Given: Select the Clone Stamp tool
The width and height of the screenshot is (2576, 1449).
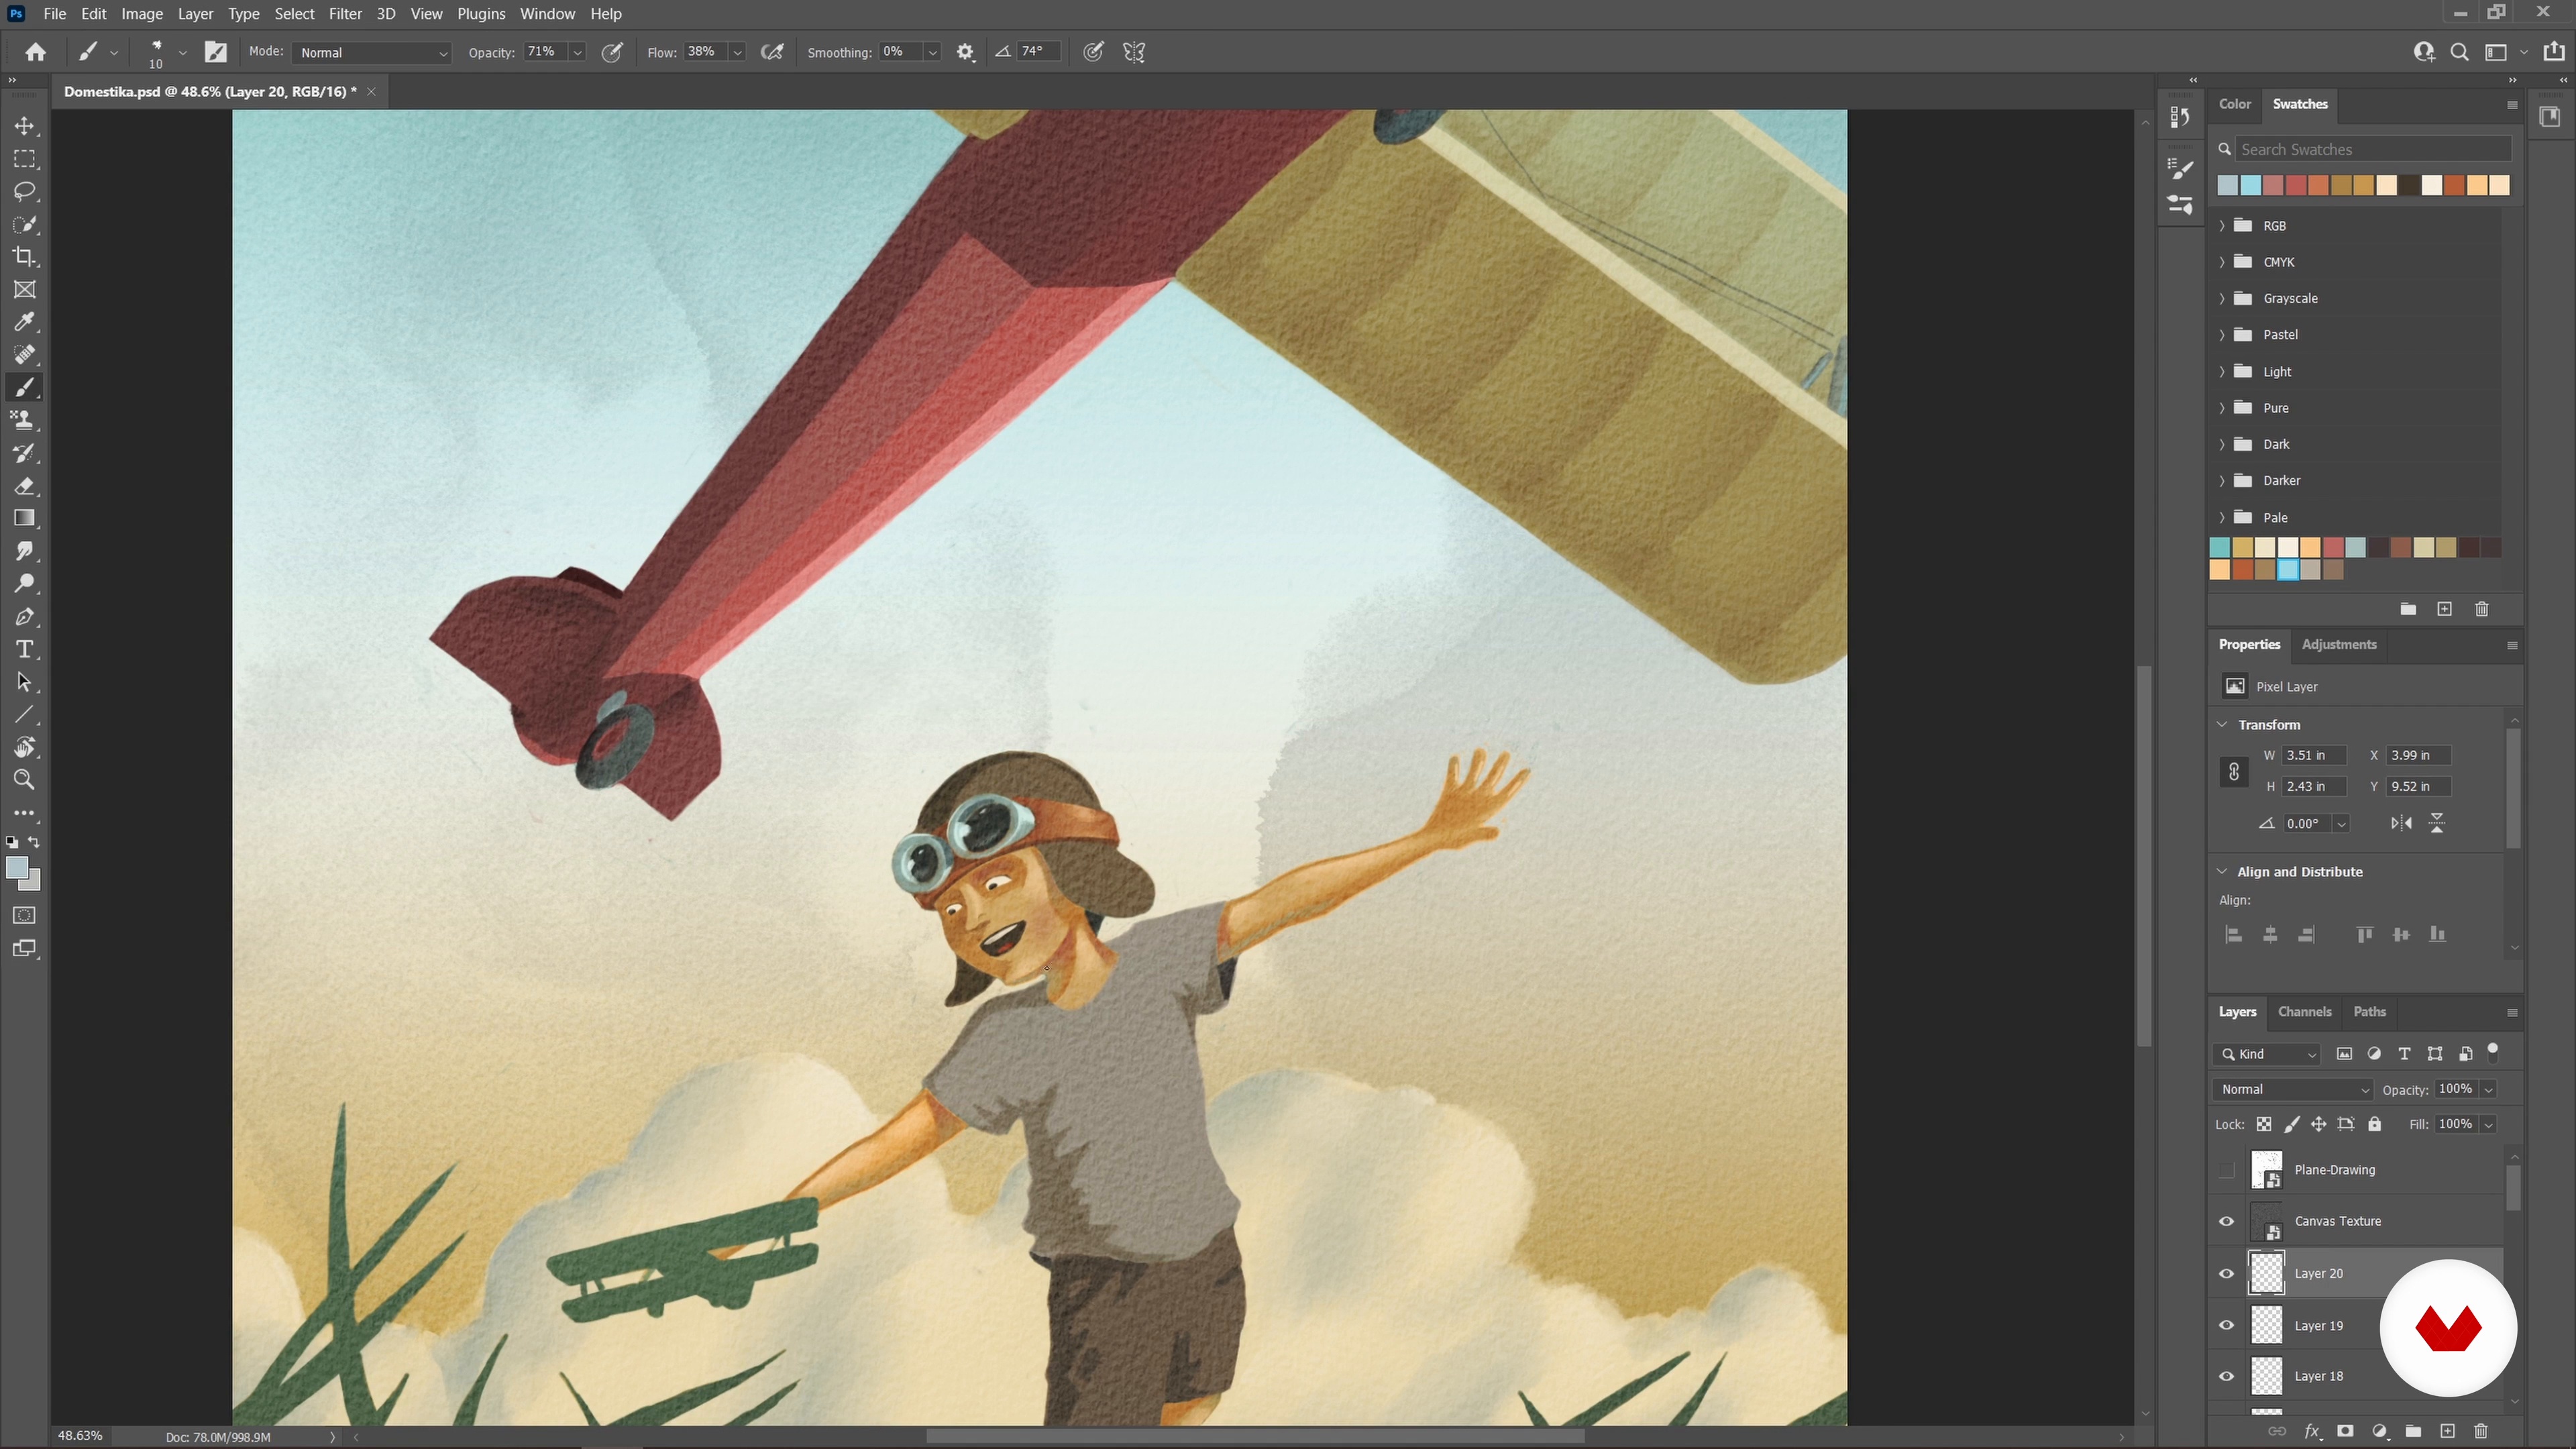Looking at the screenshot, I should pyautogui.click(x=25, y=420).
